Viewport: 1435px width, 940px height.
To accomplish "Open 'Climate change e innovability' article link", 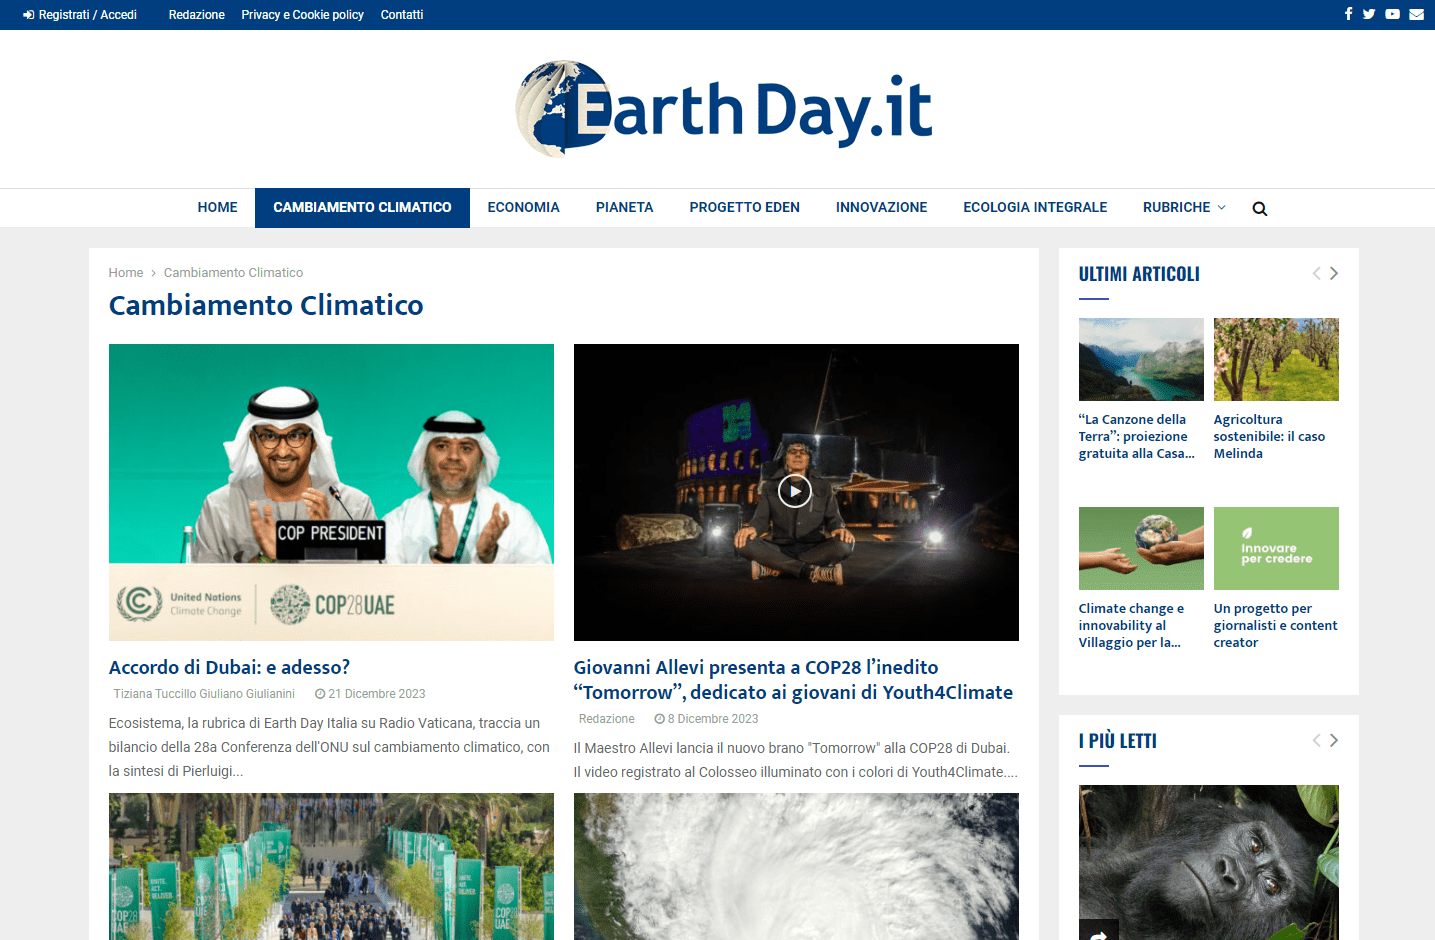I will [x=1131, y=625].
